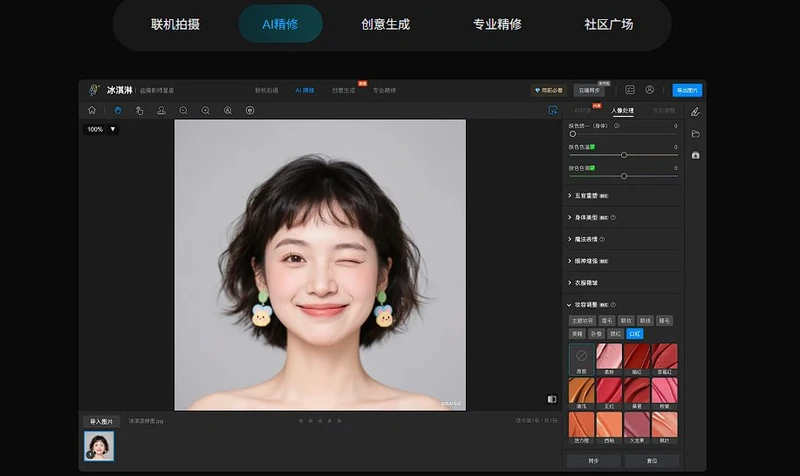800x476 pixels.
Task: Click the help icon beside 身体美型
Action: point(613,217)
